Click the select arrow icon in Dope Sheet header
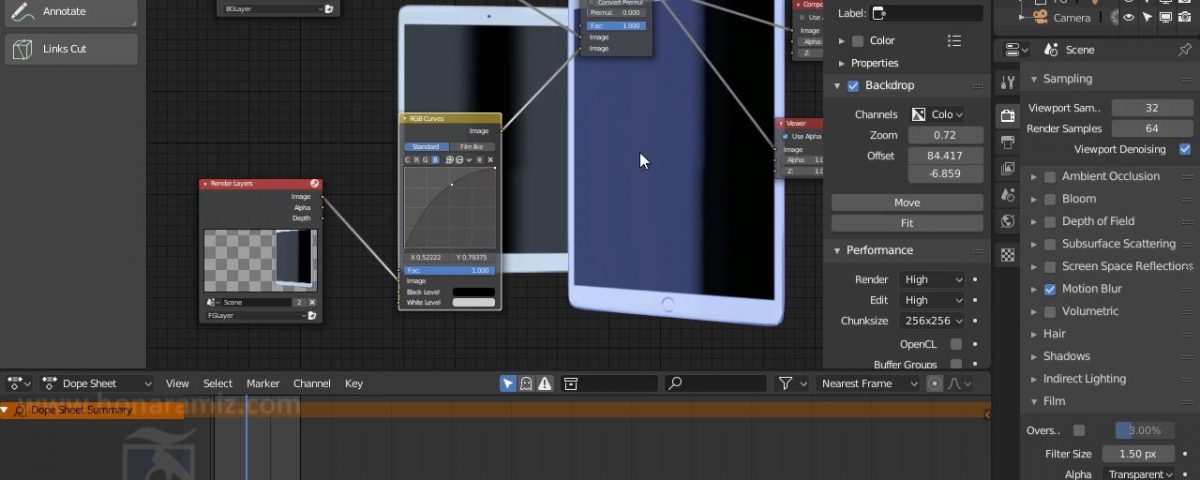The height and width of the screenshot is (480, 1200). [x=508, y=383]
